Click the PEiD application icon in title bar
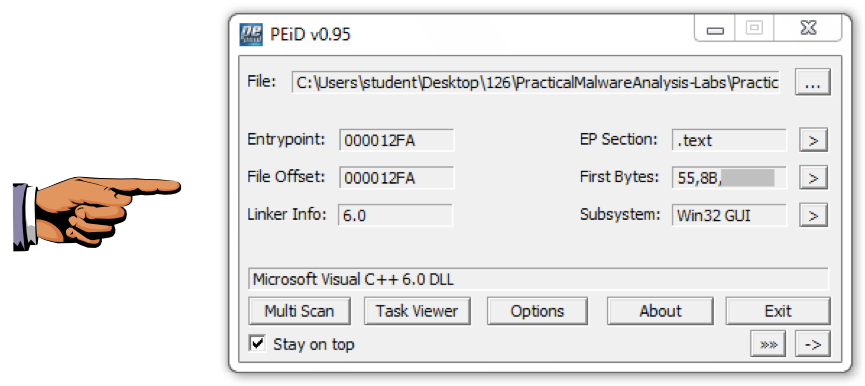 pyautogui.click(x=251, y=34)
